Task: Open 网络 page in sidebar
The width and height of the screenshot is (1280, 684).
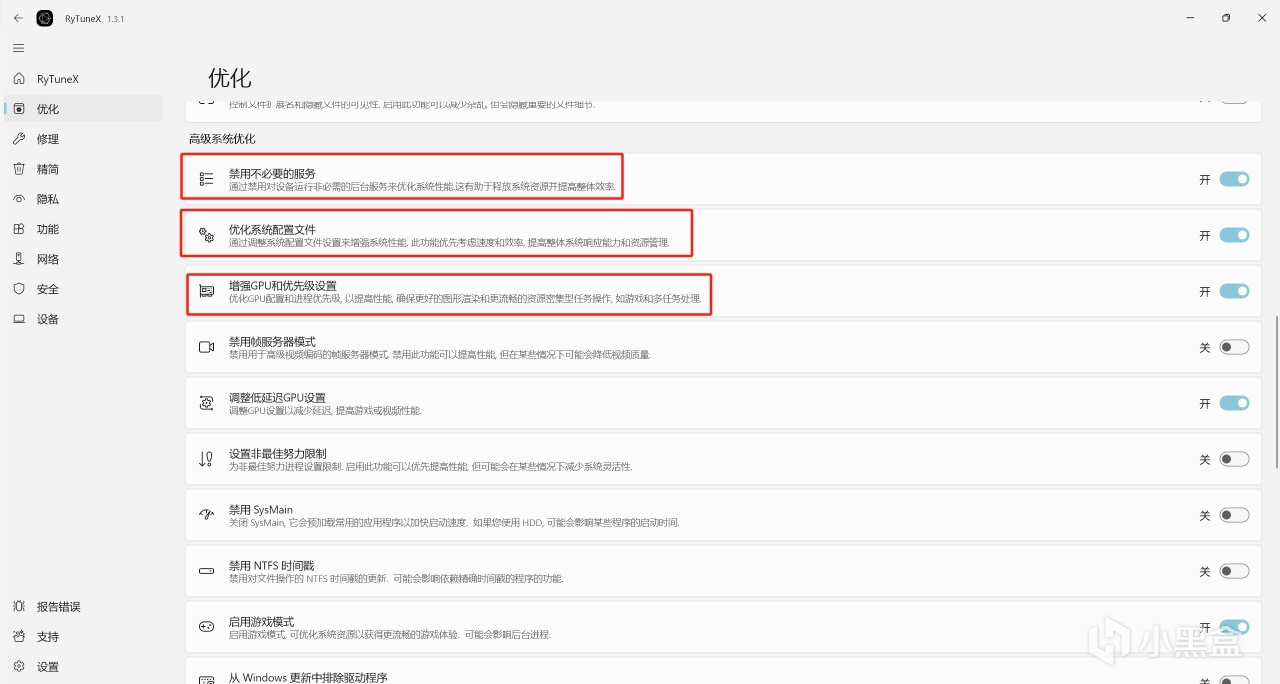Action: pyautogui.click(x=83, y=259)
